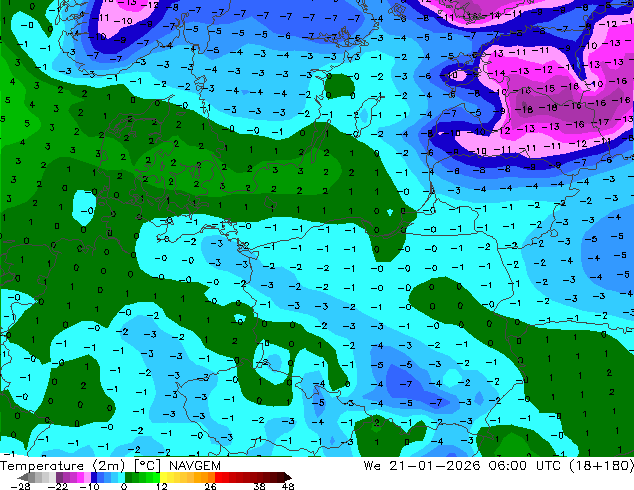
Task: Click the 'UTC' label
Action: tap(549, 466)
